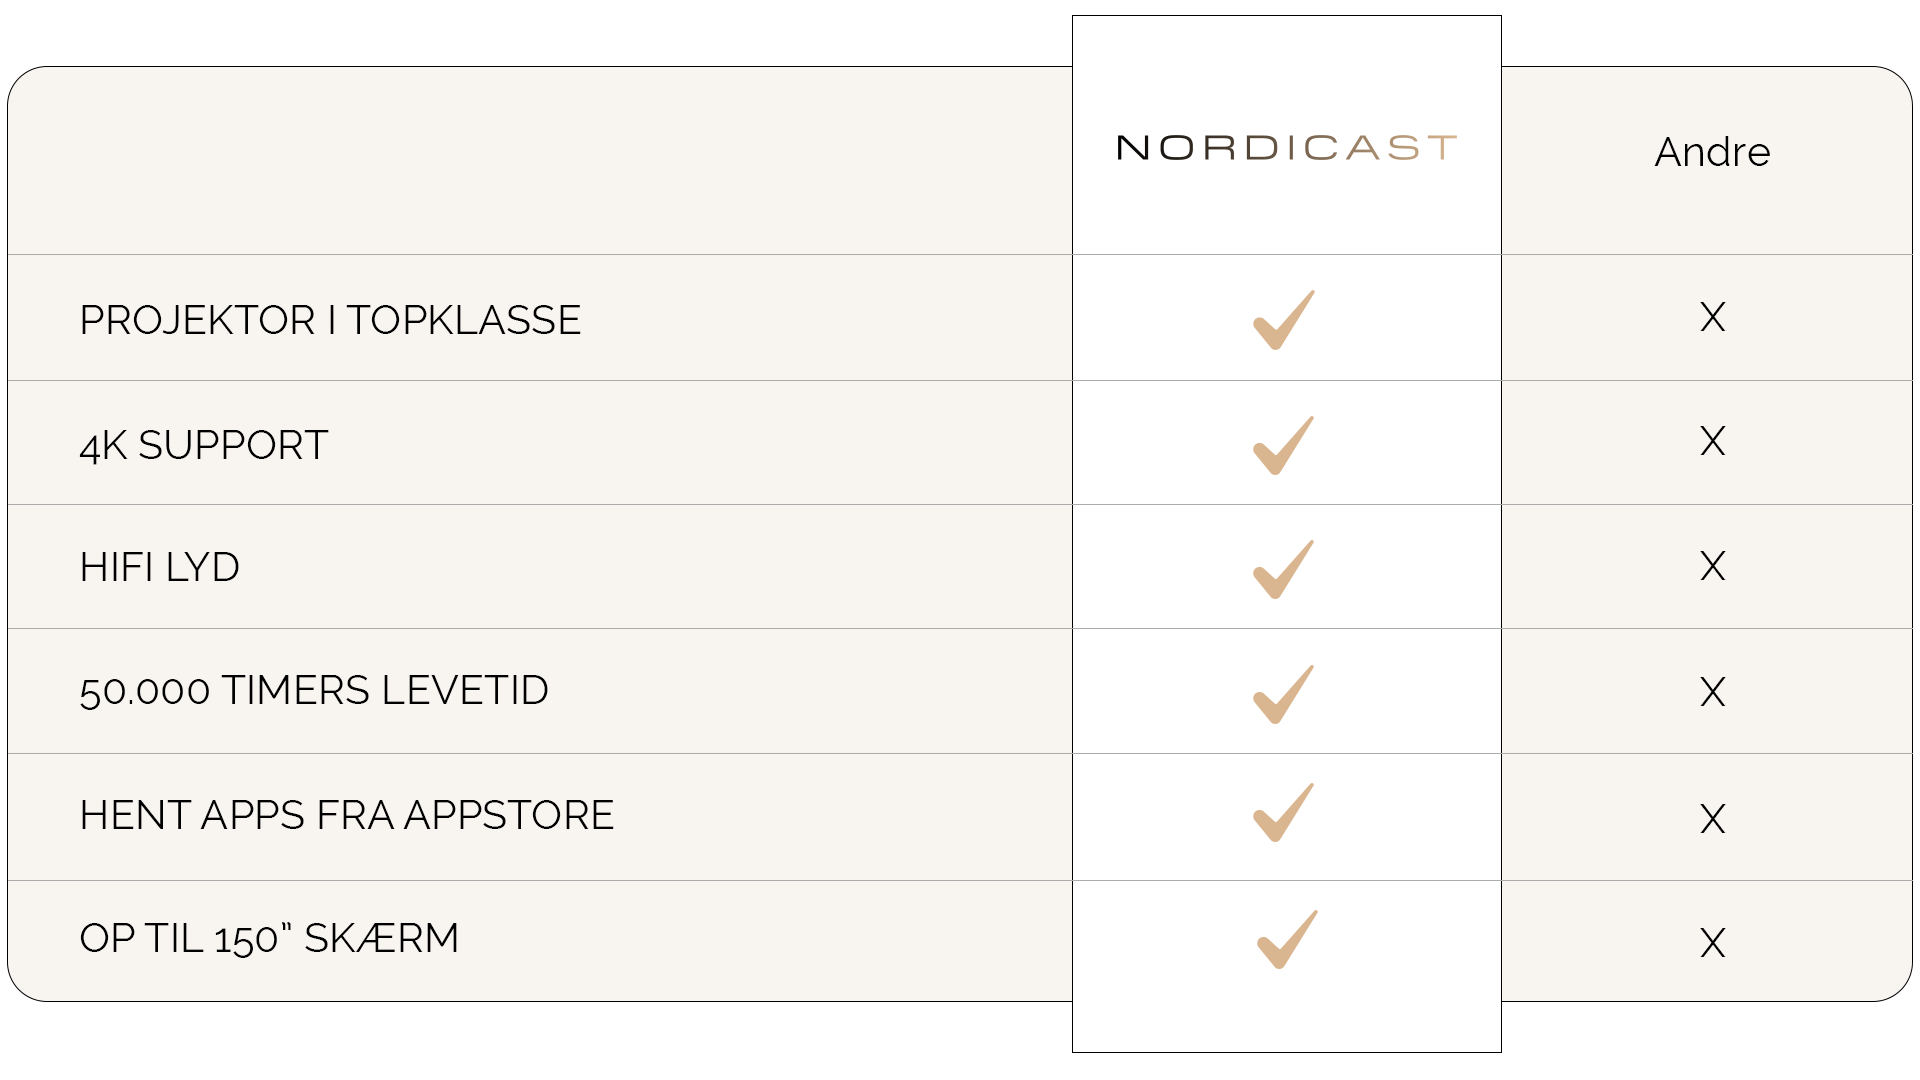Click the X for Op til 150" skærm

pos(1713,943)
